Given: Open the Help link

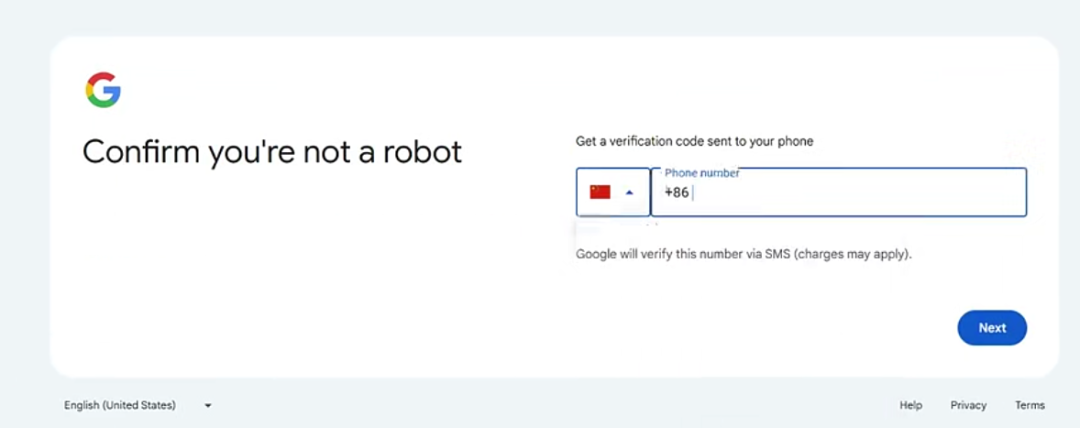Looking at the screenshot, I should [910, 405].
